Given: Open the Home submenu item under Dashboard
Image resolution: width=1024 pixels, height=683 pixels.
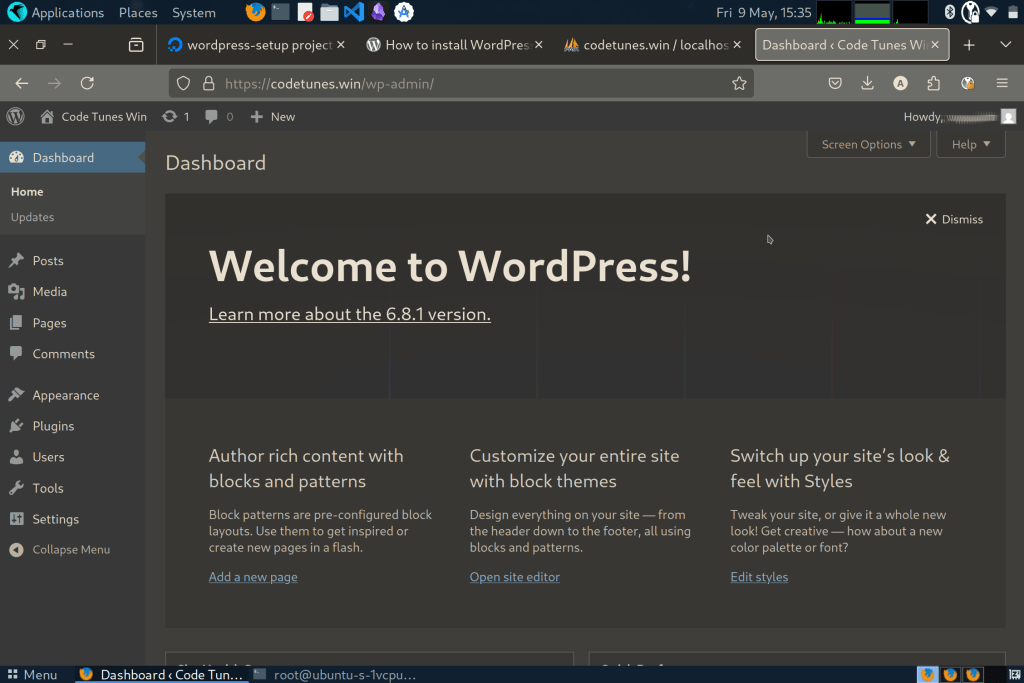Looking at the screenshot, I should click(27, 191).
